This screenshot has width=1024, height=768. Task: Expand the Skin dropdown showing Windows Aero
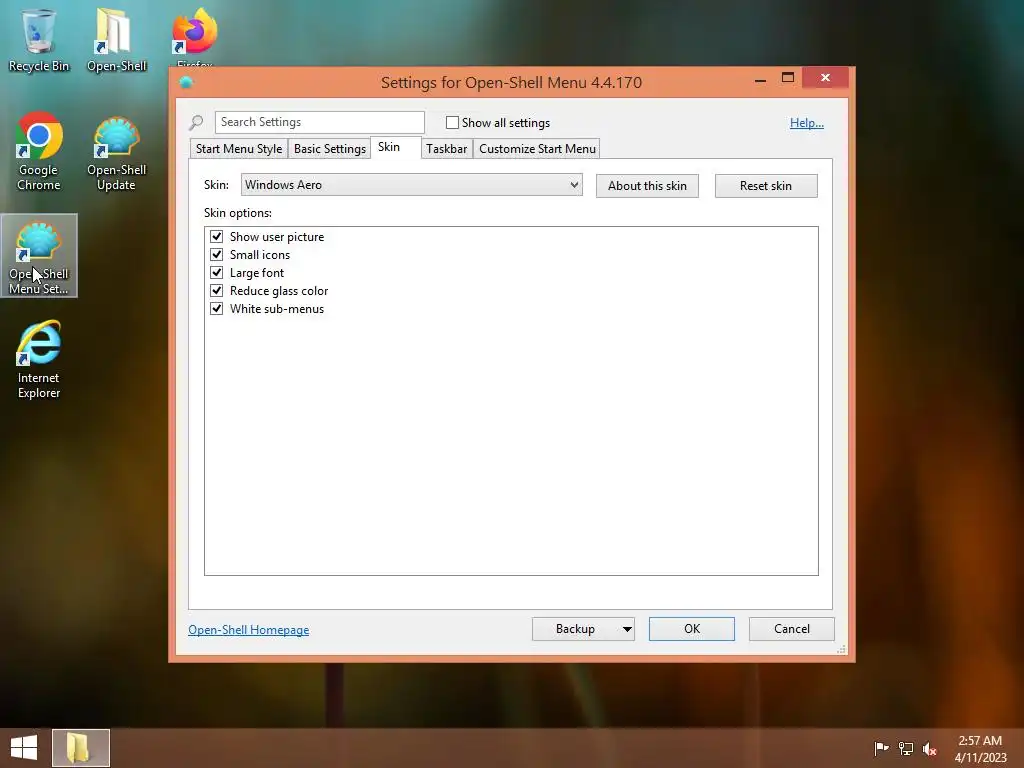[411, 185]
